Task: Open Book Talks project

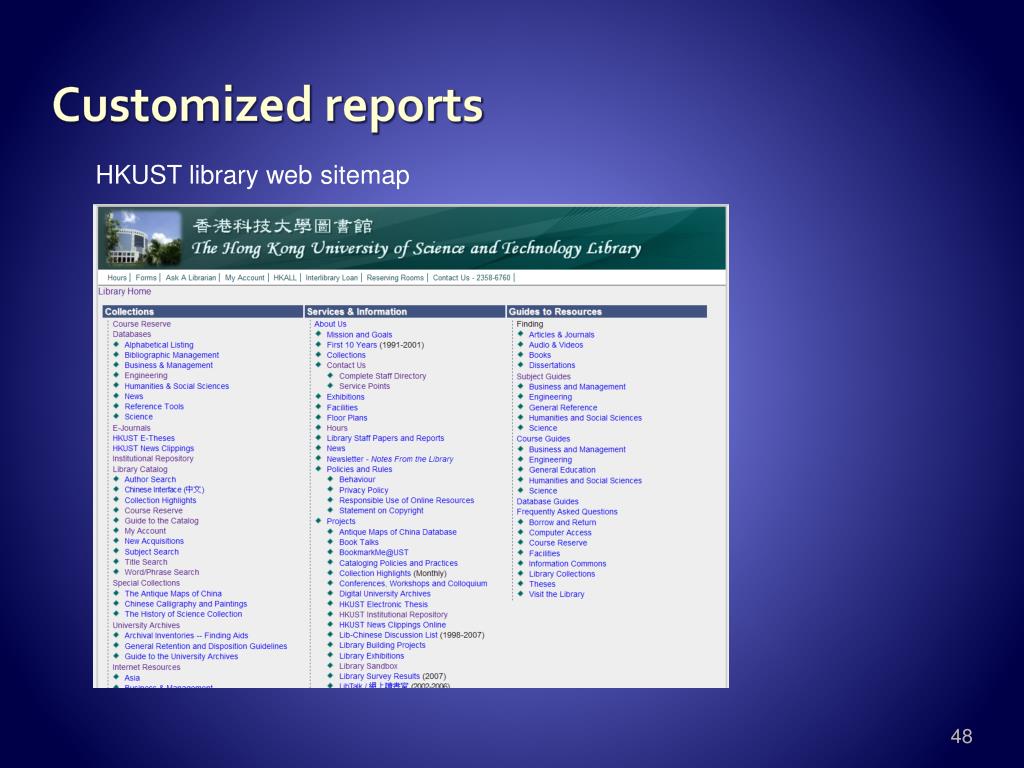Action: tap(359, 542)
